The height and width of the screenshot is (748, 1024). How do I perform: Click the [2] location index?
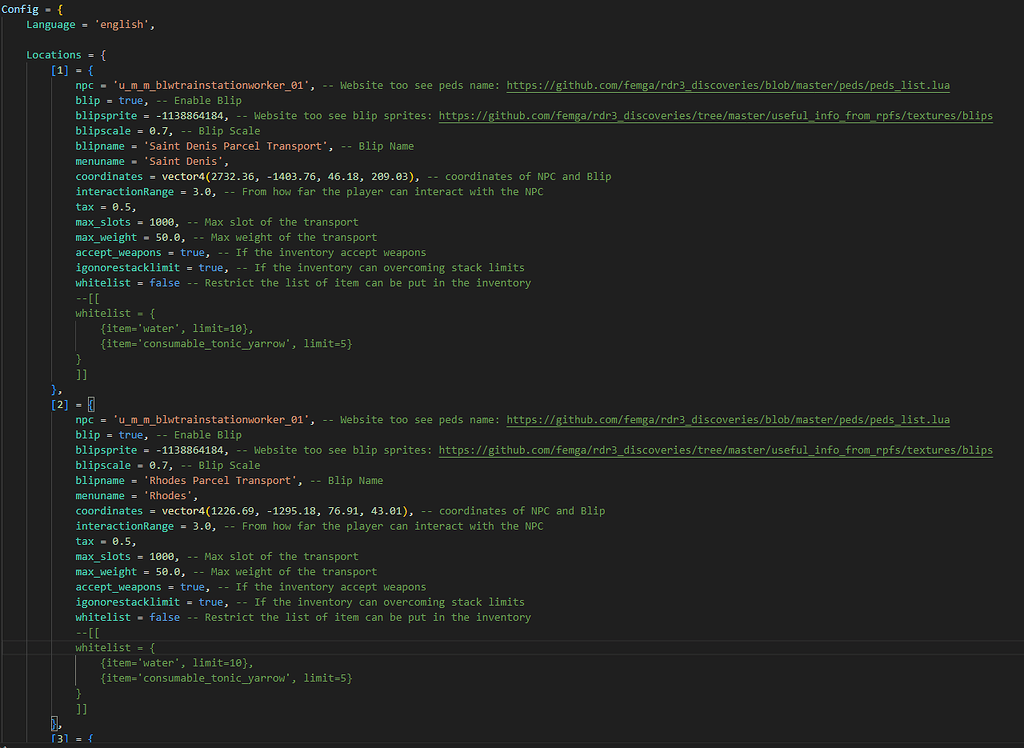tap(60, 404)
